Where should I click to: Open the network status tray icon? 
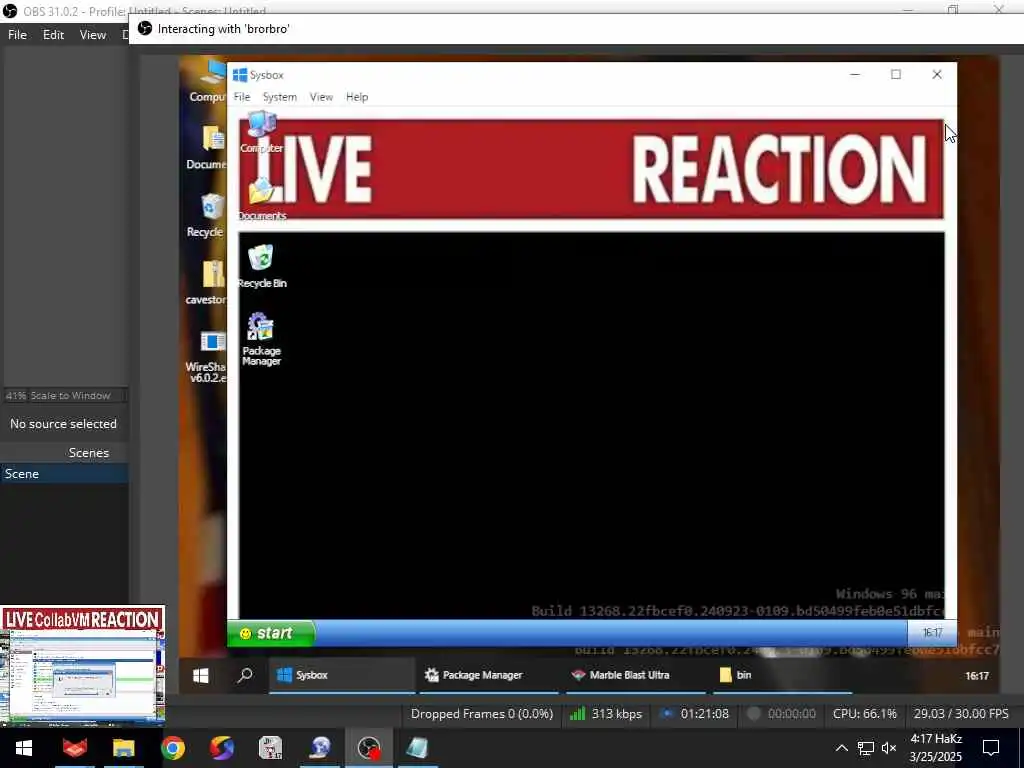866,748
